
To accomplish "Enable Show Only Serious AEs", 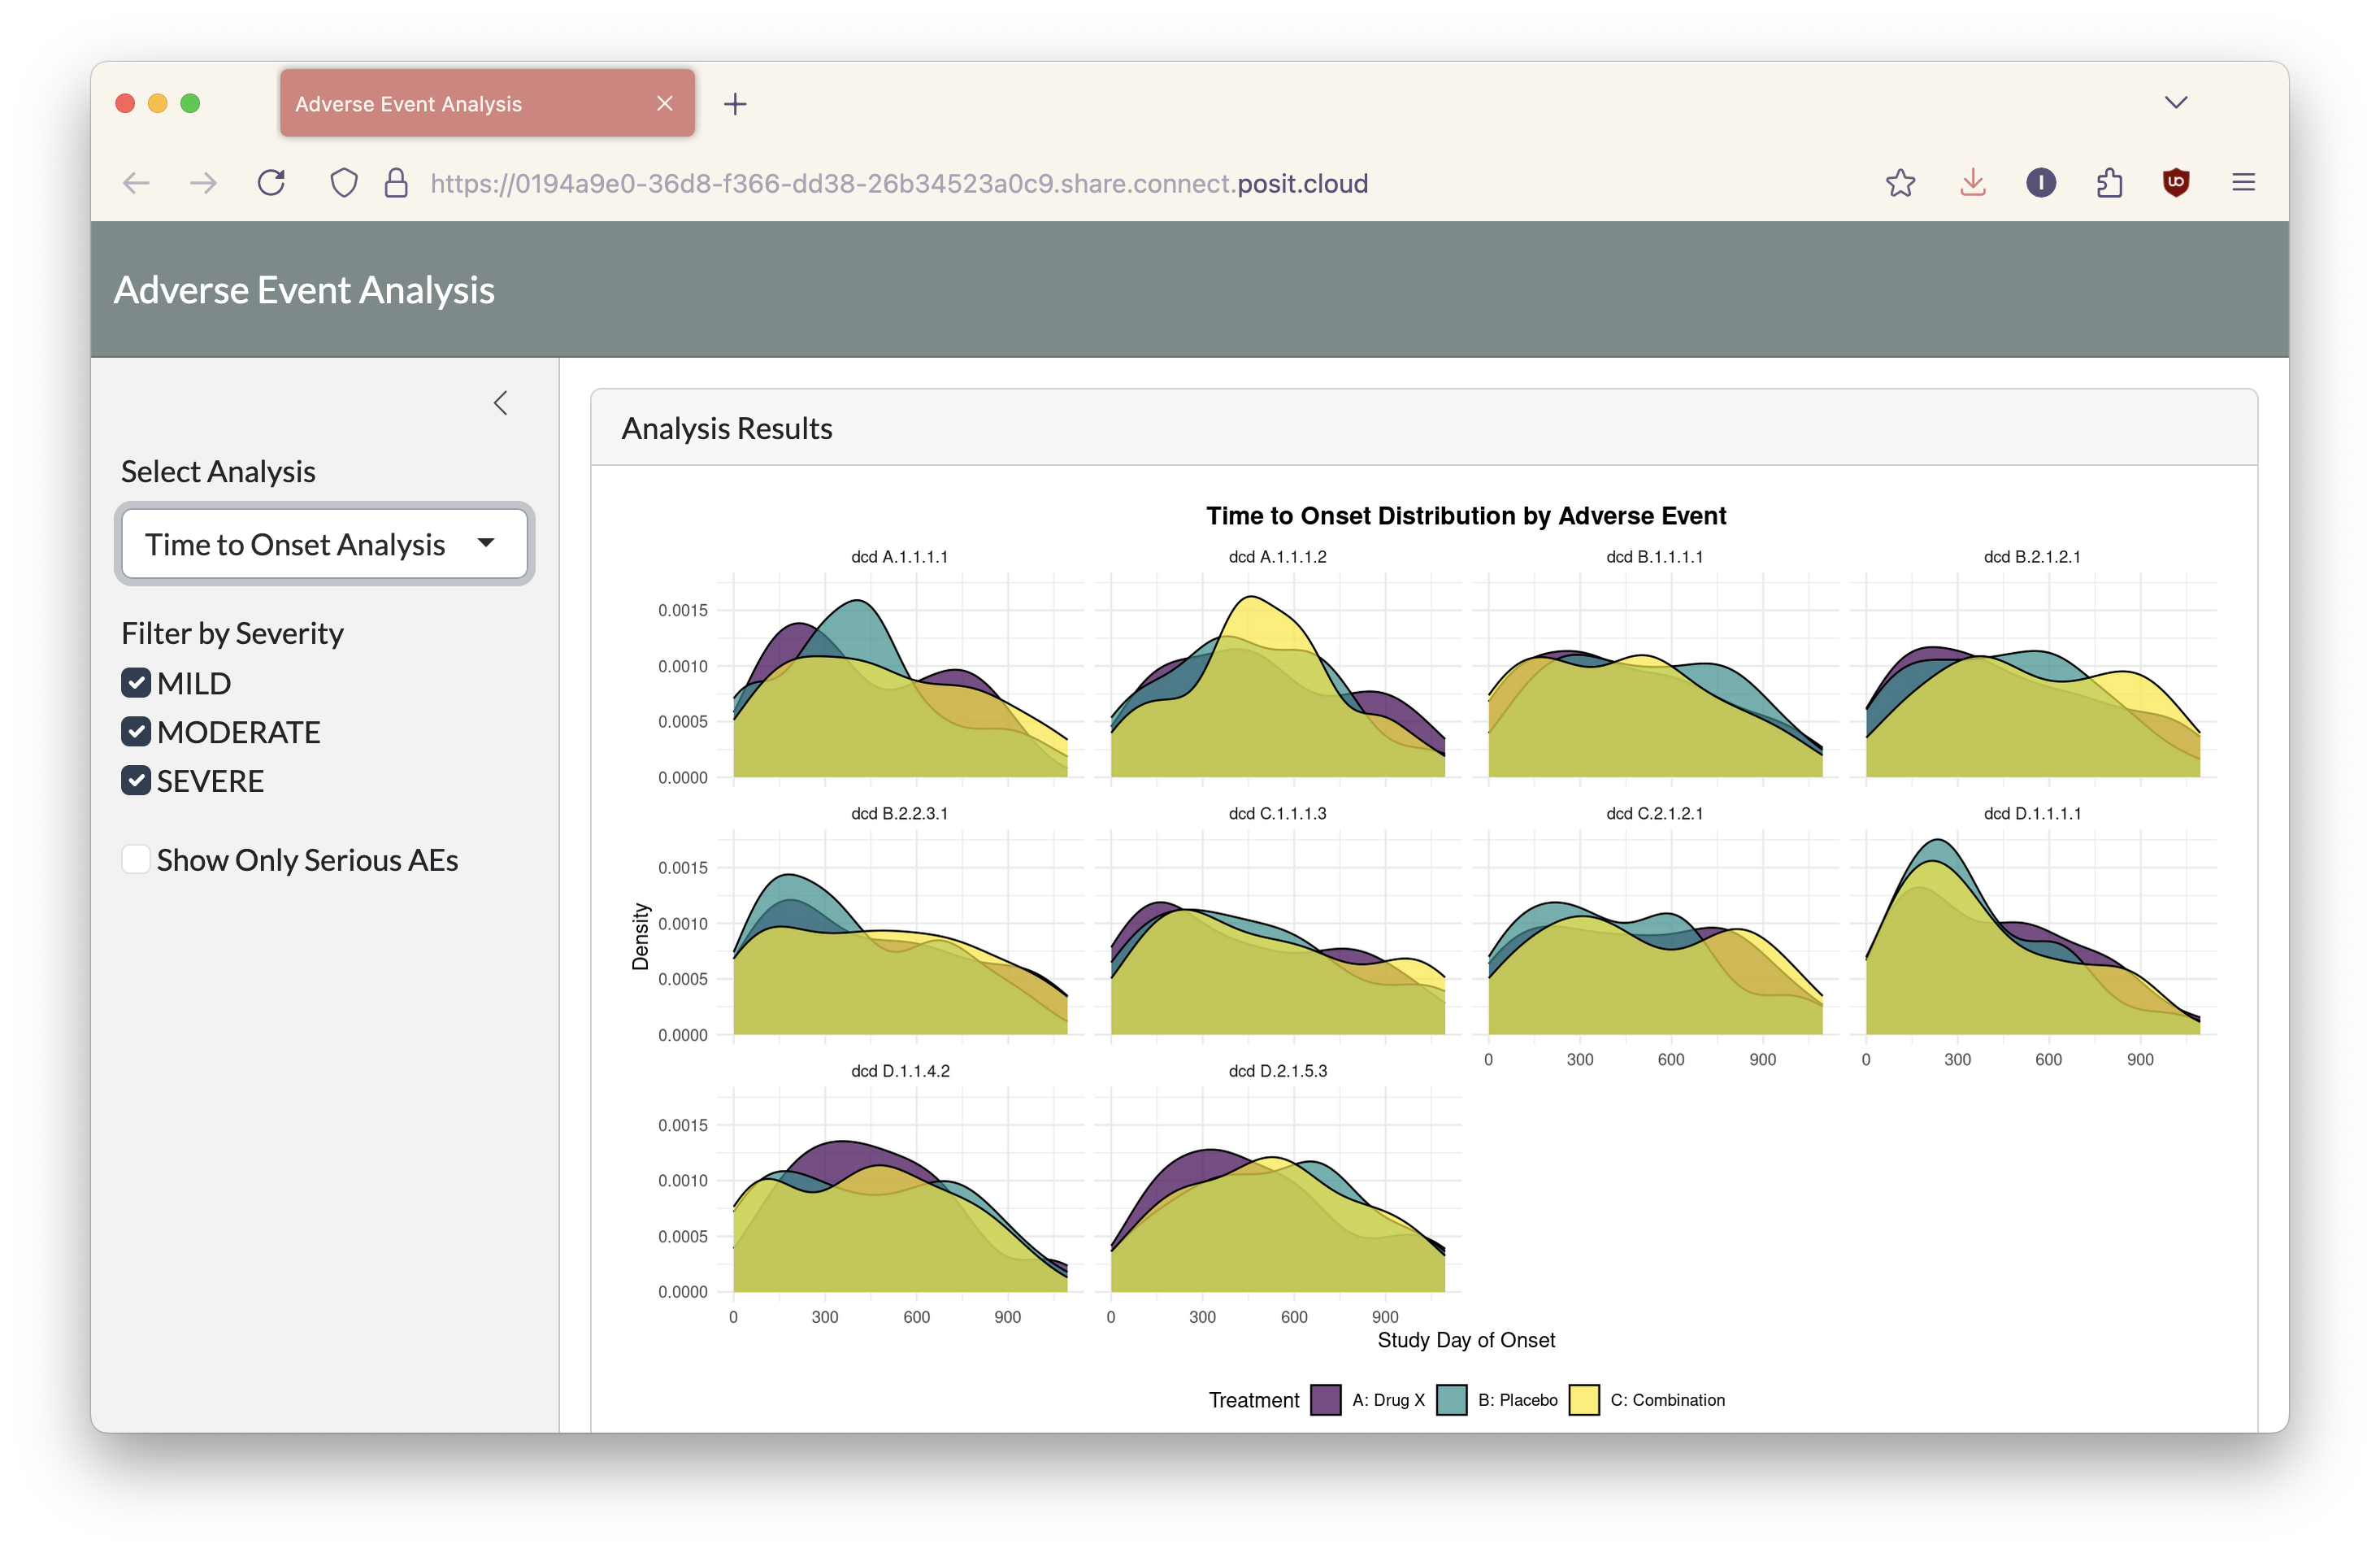I will coord(136,860).
